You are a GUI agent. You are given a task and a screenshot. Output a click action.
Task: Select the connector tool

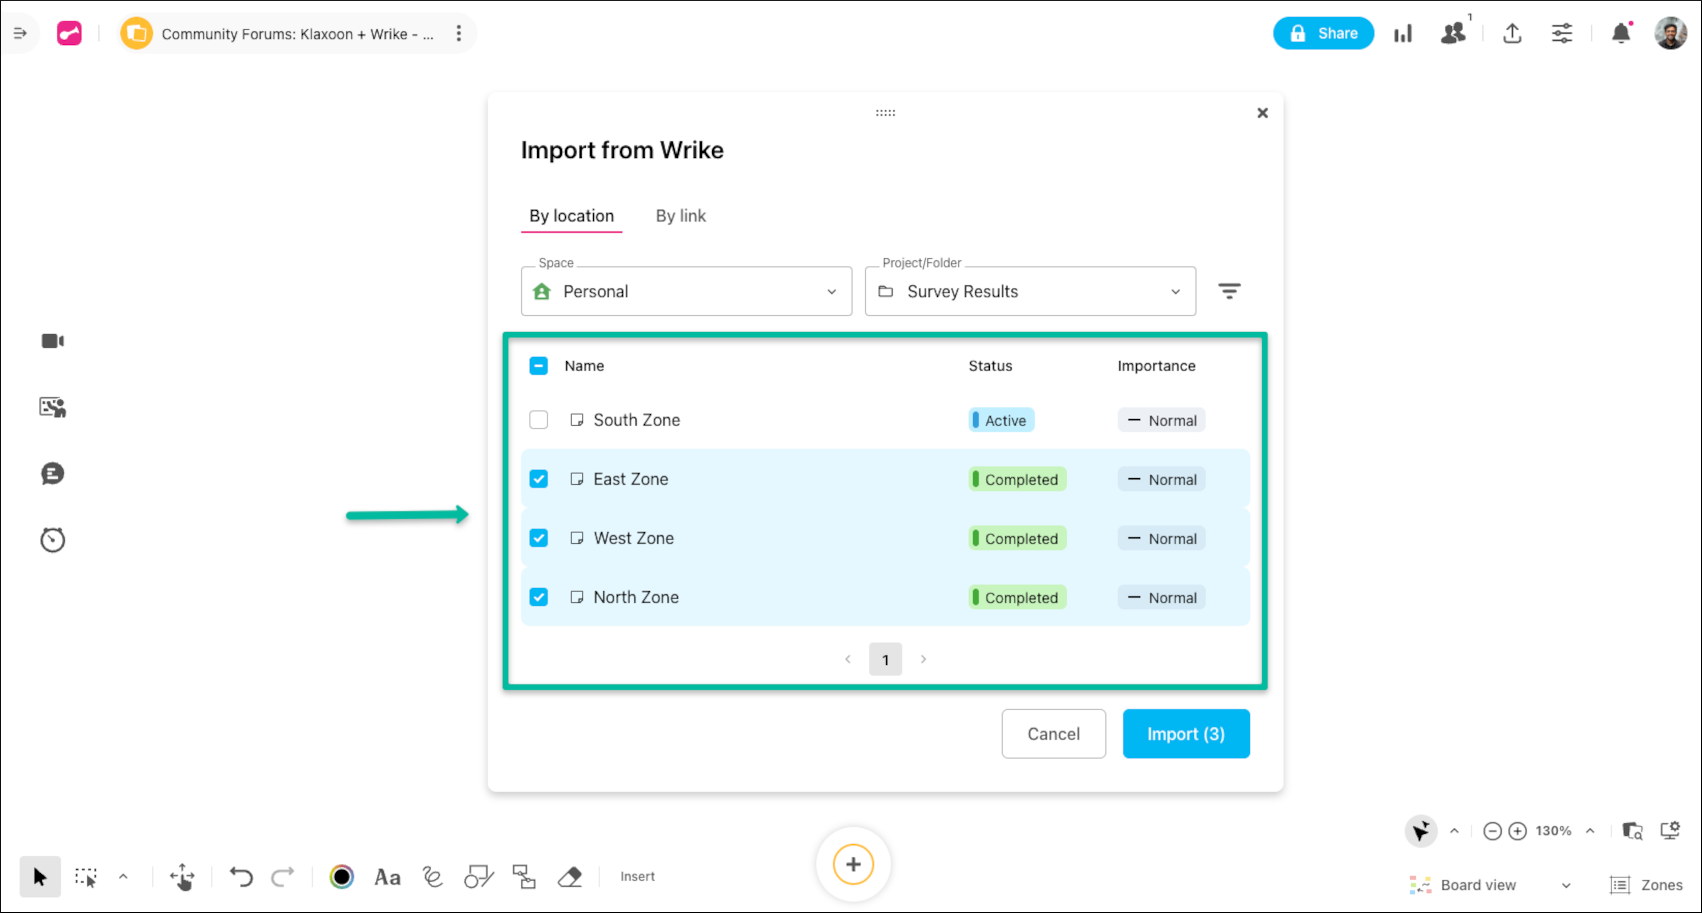click(523, 876)
